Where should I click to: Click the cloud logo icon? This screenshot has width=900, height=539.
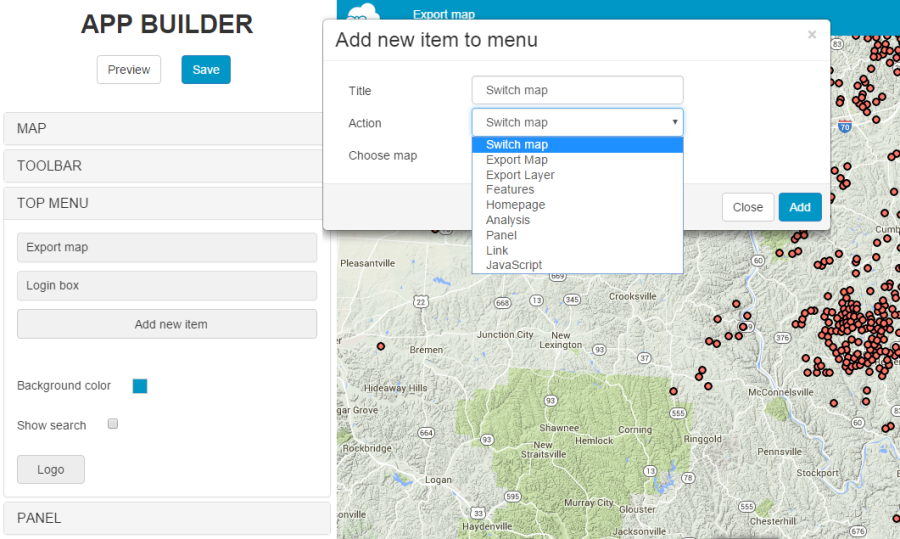[363, 13]
